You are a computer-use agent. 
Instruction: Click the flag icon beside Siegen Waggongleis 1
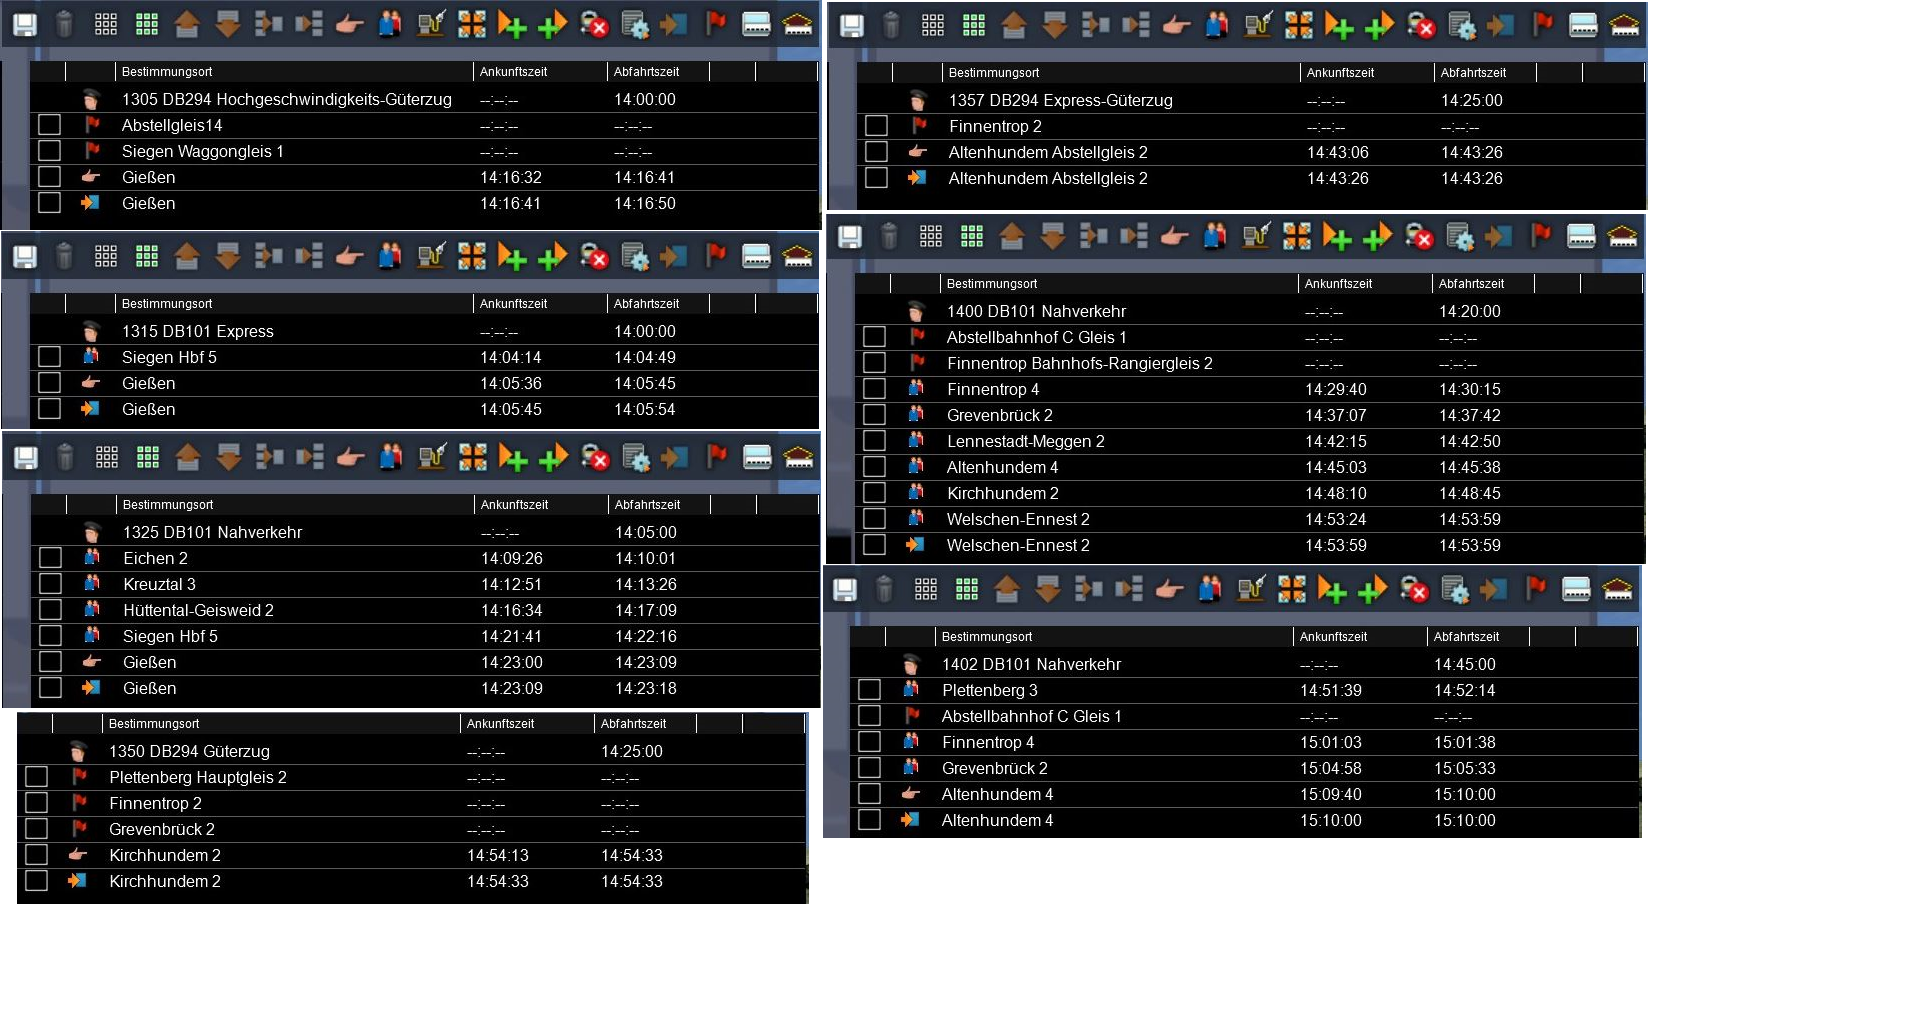pos(92,151)
